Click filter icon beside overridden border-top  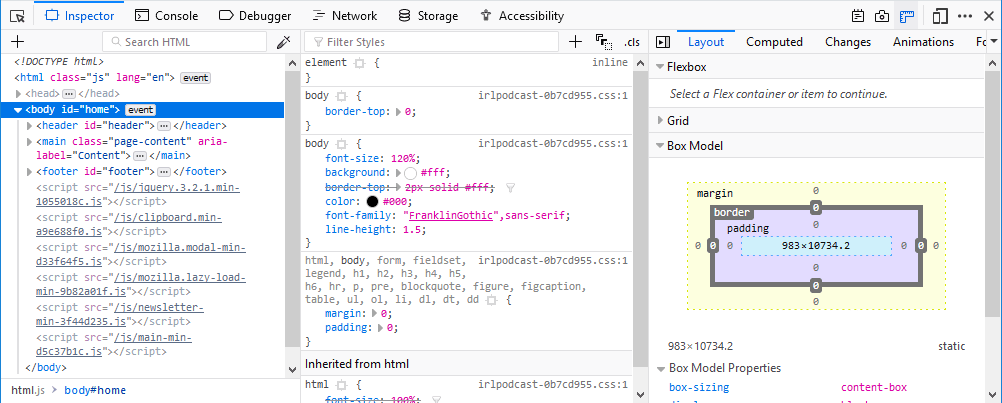click(x=510, y=188)
